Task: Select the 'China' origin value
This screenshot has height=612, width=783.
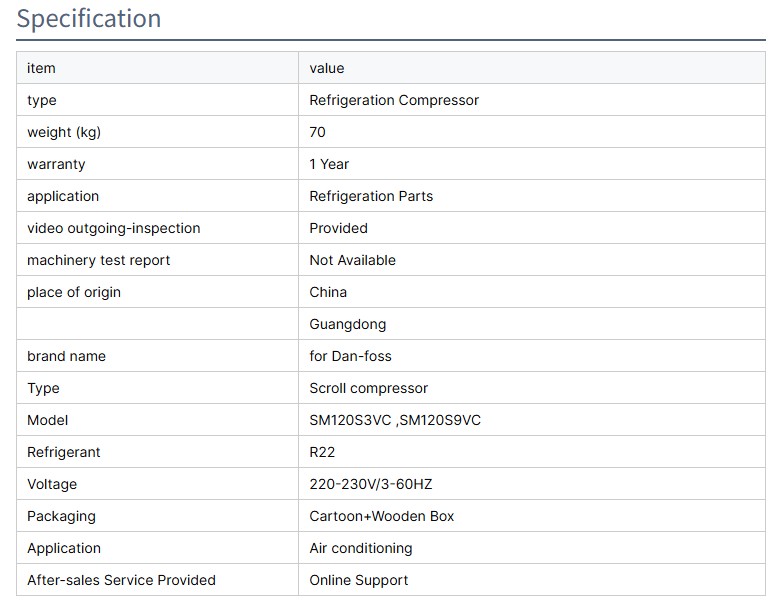Action: pos(328,292)
